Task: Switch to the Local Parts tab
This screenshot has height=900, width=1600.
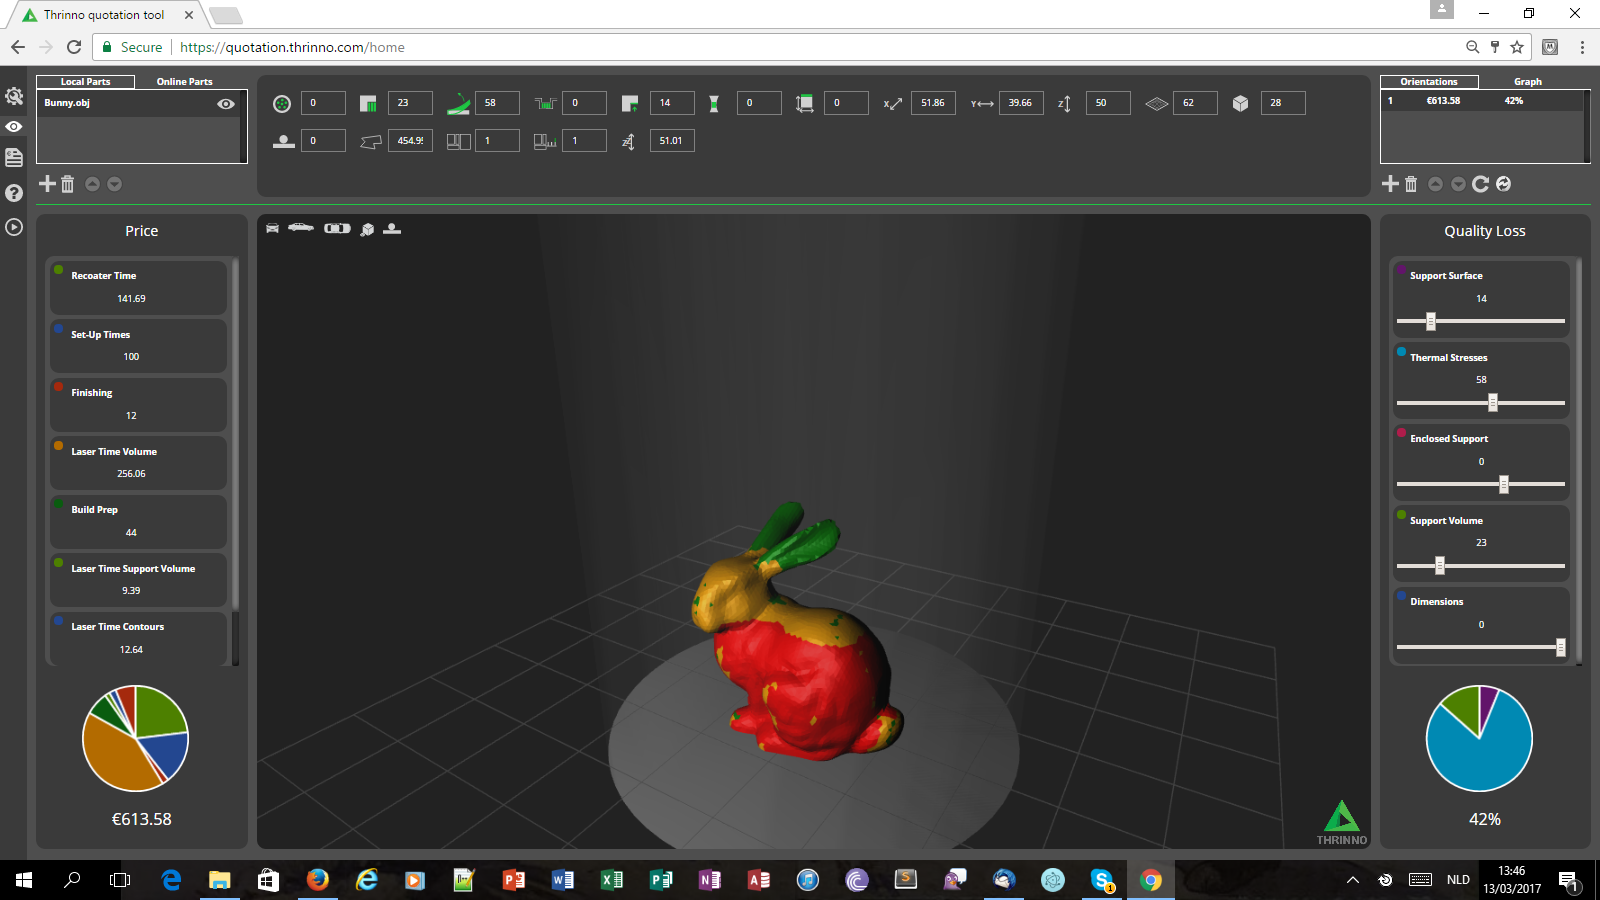Action: pos(86,82)
